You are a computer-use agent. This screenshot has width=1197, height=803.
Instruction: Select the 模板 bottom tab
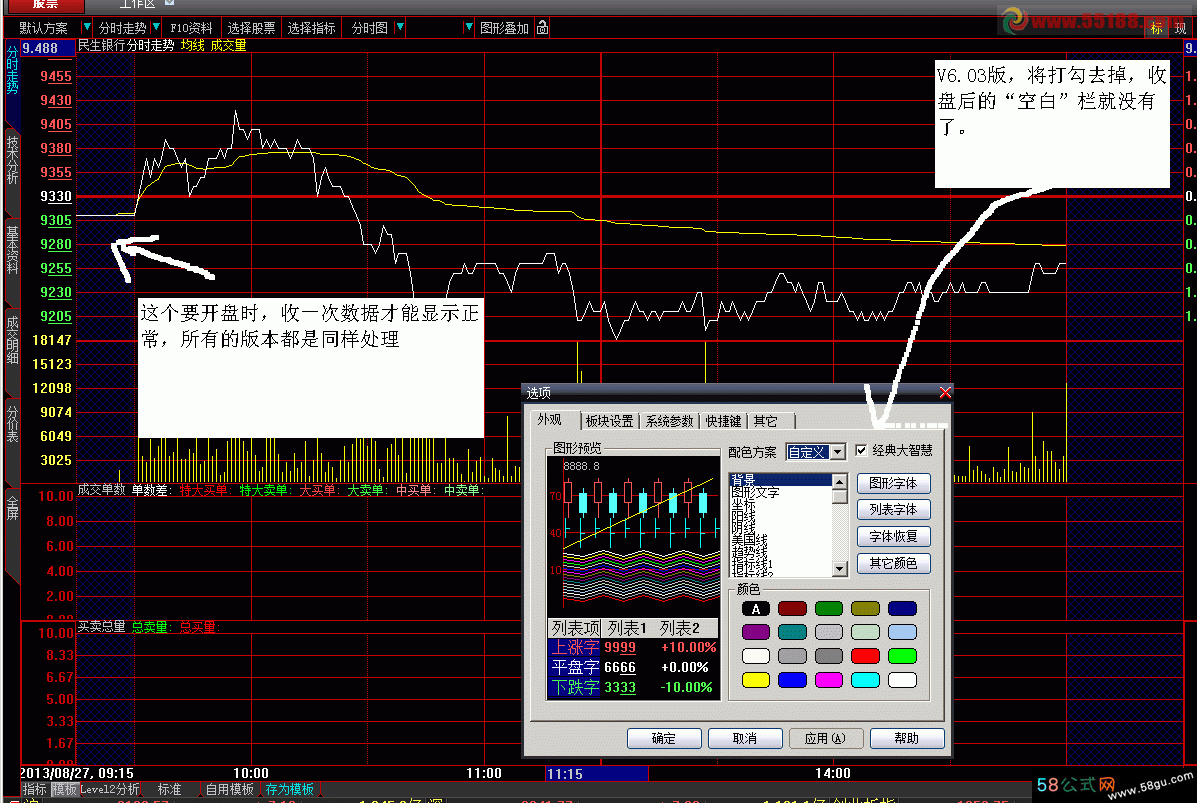tap(64, 789)
